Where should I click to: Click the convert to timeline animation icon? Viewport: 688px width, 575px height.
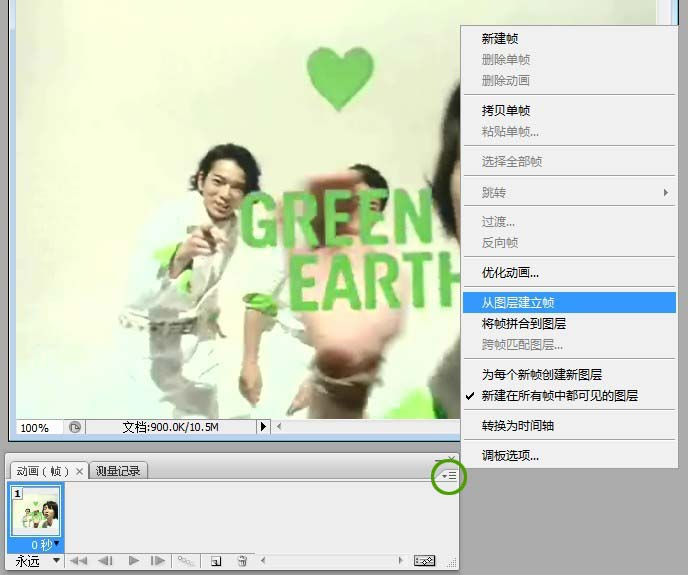pyautogui.click(x=424, y=561)
